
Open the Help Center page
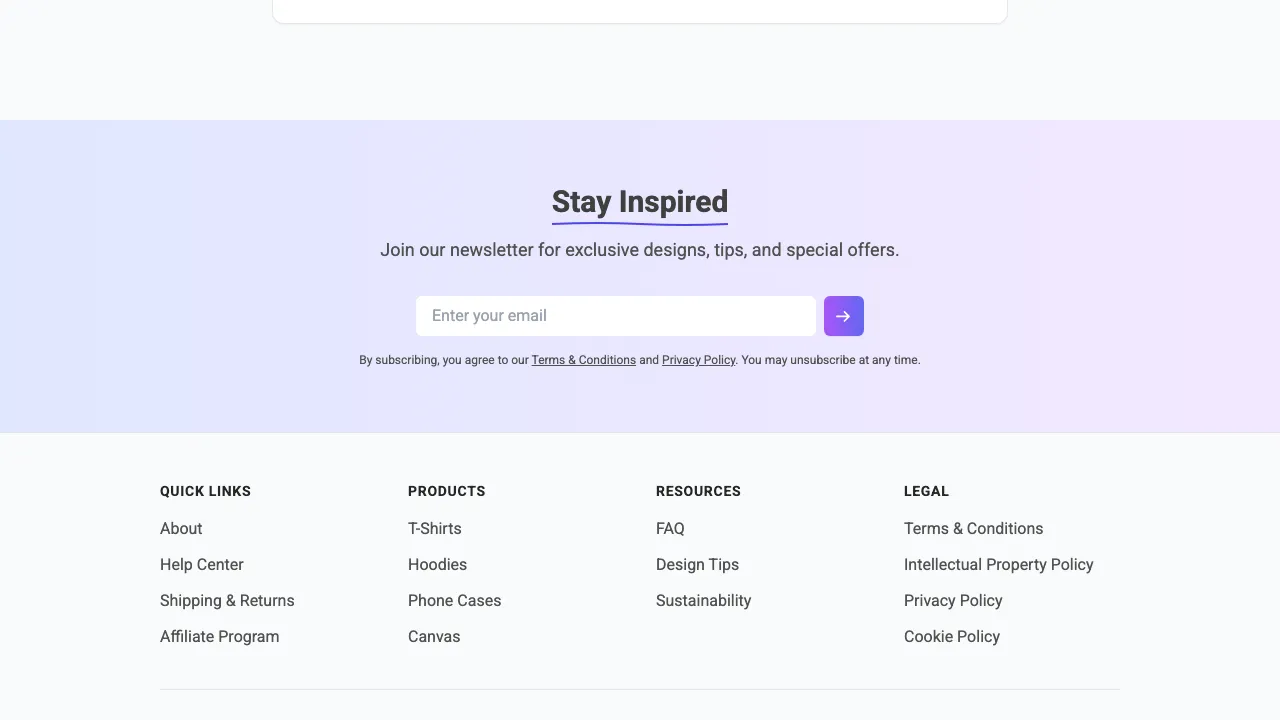coord(202,564)
